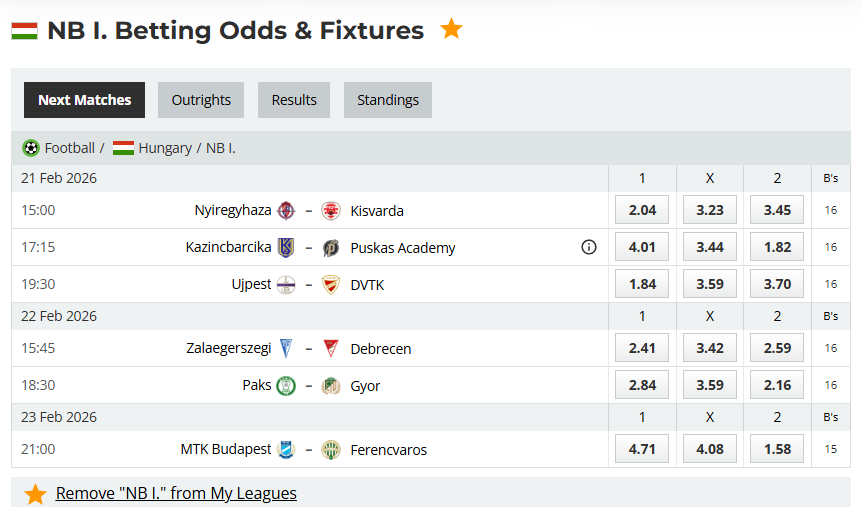Select the Standings tab
Screen dimensions: 862x507
[388, 100]
